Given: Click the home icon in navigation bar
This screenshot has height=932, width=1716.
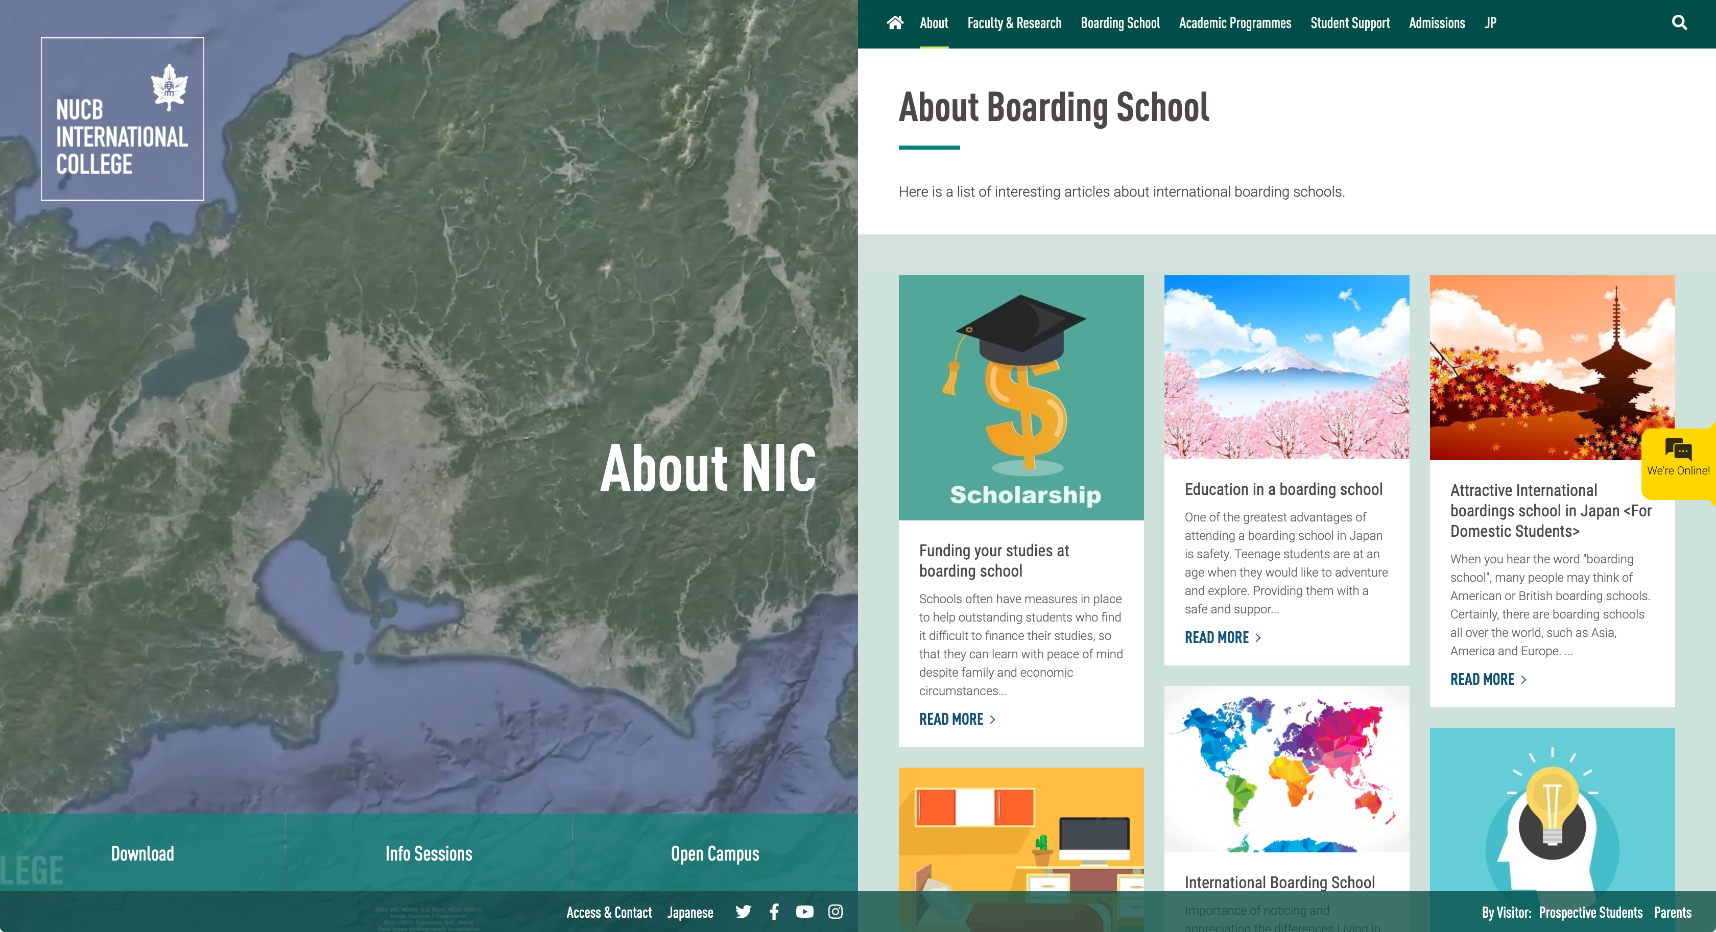Looking at the screenshot, I should [x=894, y=23].
